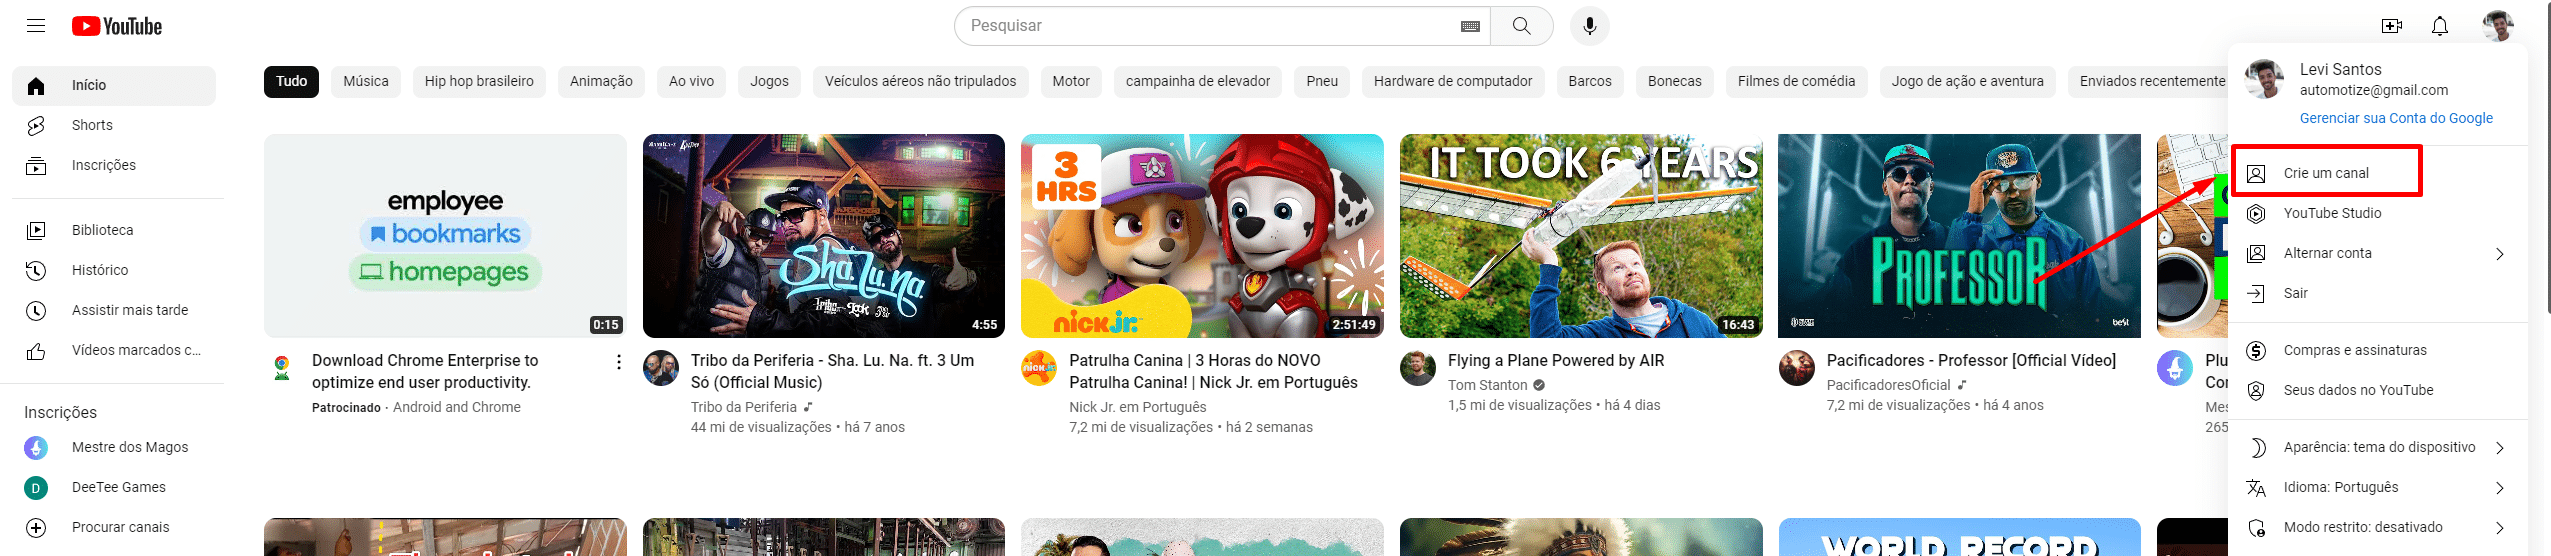This screenshot has width=2551, height=556.
Task: Open Biblioteca in the sidebar
Action: pyautogui.click(x=114, y=230)
